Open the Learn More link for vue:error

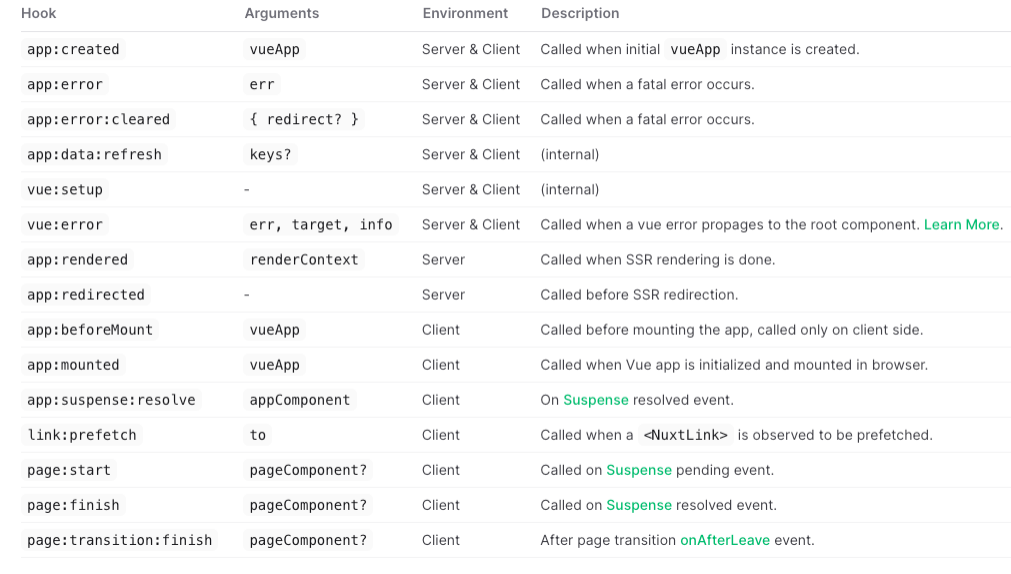pyautogui.click(x=962, y=225)
